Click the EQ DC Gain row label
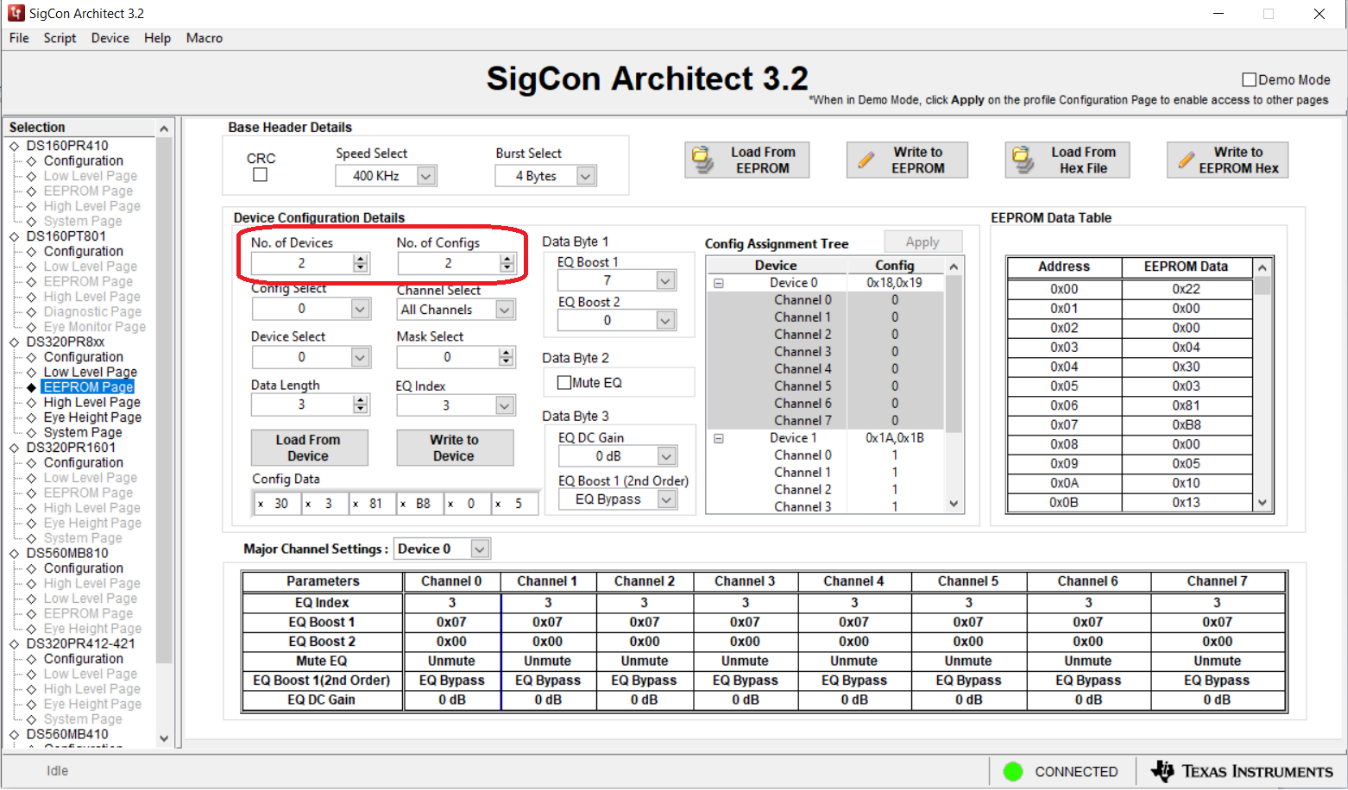 coord(323,700)
